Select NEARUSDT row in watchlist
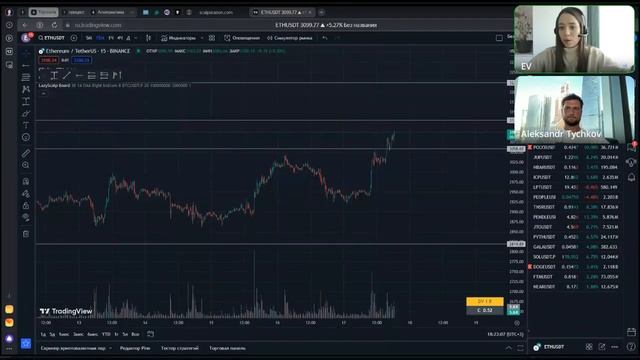This screenshot has width=640, height=360. click(576, 287)
